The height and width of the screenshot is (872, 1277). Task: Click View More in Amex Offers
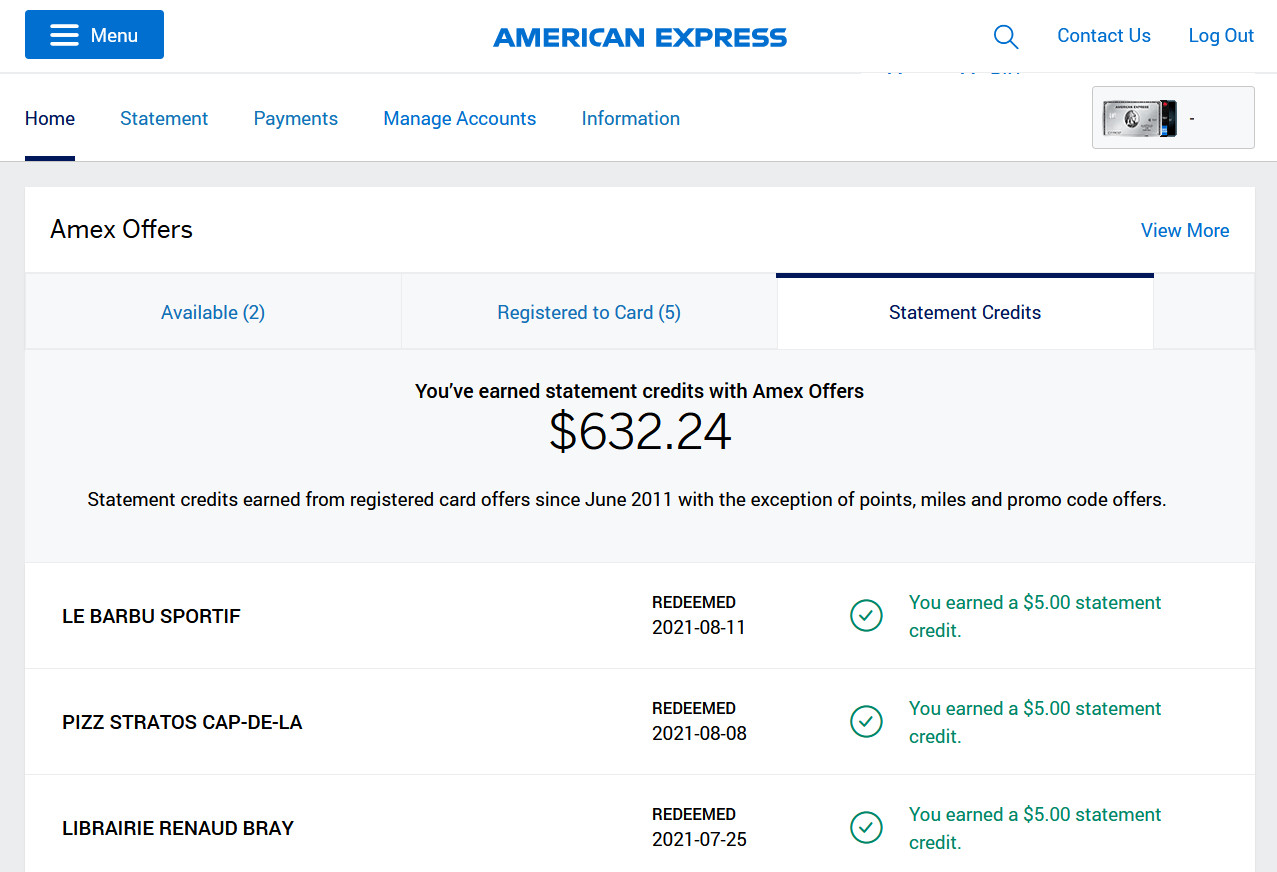(1185, 230)
